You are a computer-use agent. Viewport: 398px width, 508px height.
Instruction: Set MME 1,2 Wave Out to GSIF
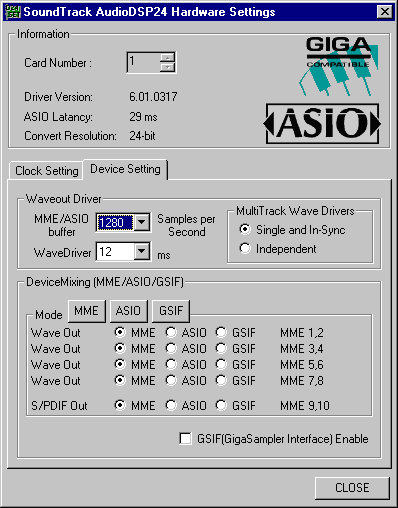pyautogui.click(x=221, y=332)
